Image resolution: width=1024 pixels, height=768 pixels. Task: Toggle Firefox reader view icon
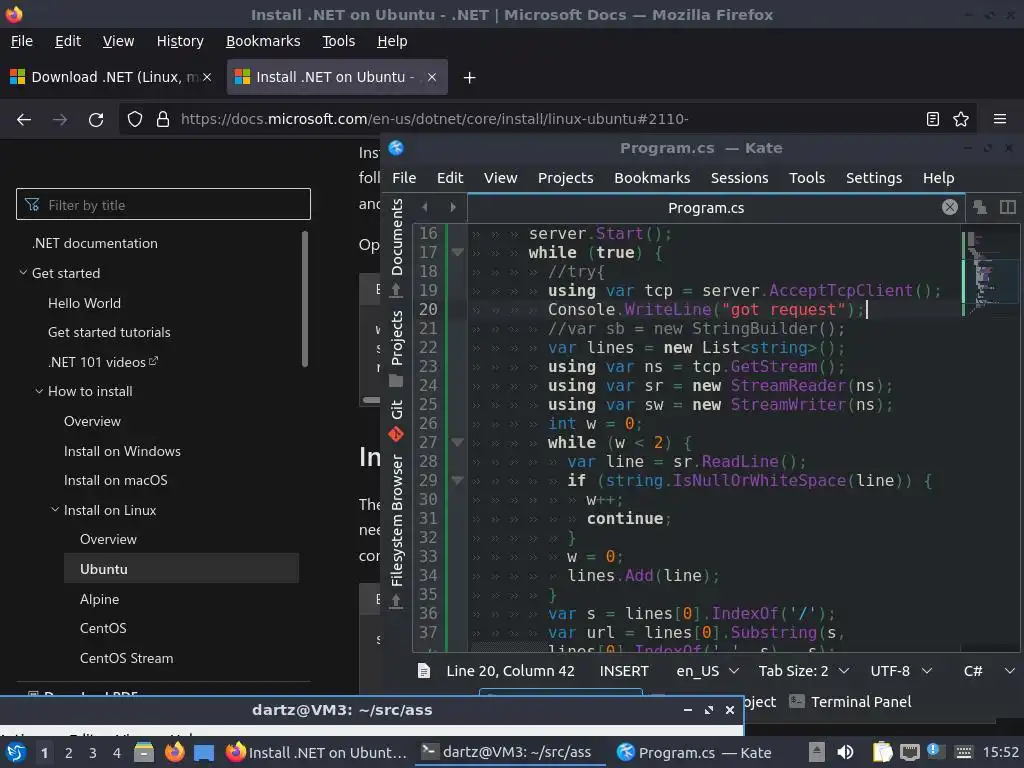pyautogui.click(x=933, y=120)
